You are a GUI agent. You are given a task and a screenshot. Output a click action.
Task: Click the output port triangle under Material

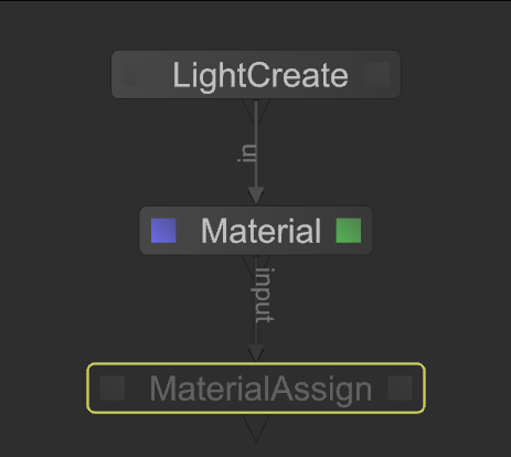(x=256, y=266)
